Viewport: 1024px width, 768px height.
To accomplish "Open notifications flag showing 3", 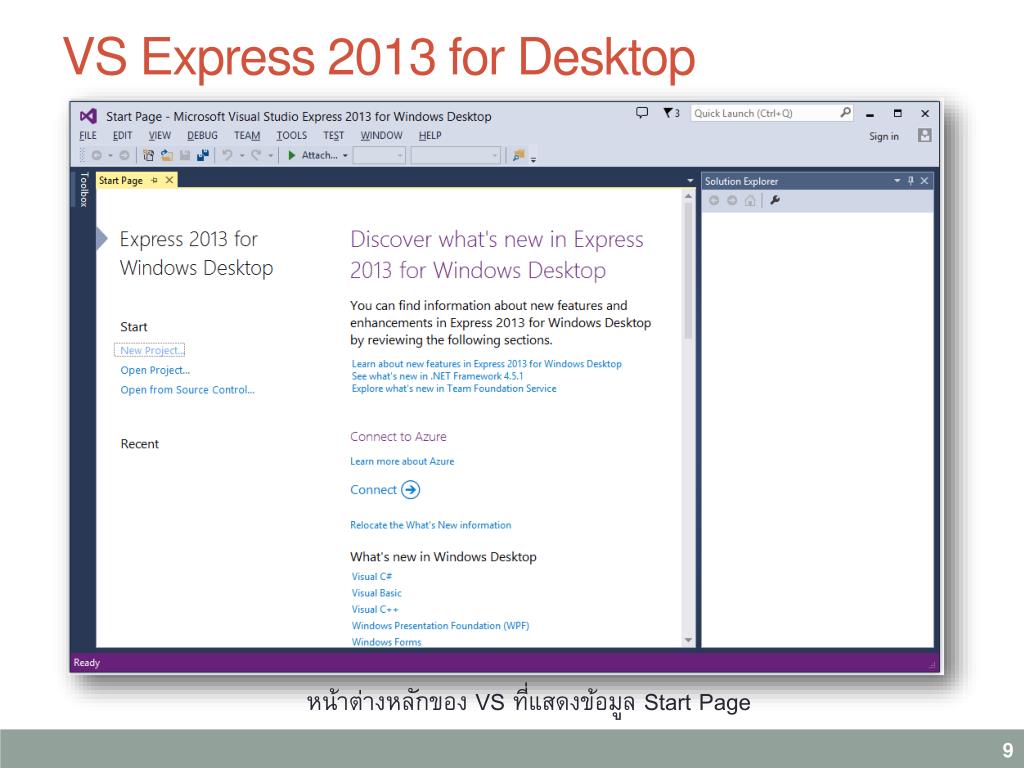I will pos(671,113).
